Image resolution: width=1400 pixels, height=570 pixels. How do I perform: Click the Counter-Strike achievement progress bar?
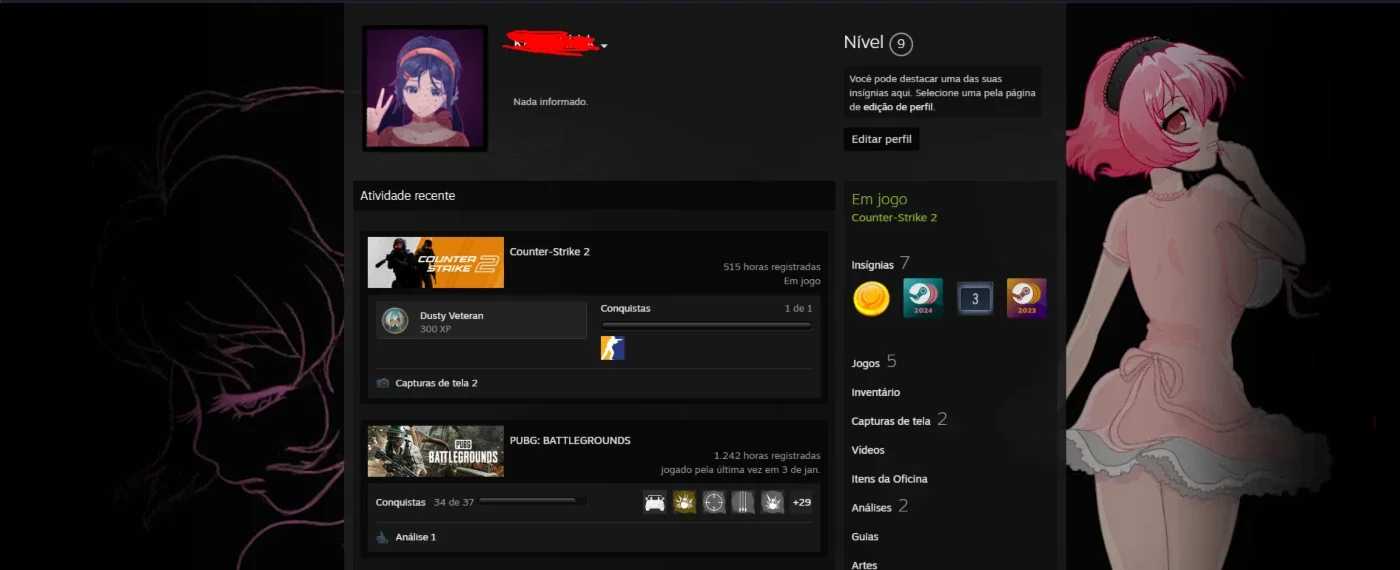(706, 325)
